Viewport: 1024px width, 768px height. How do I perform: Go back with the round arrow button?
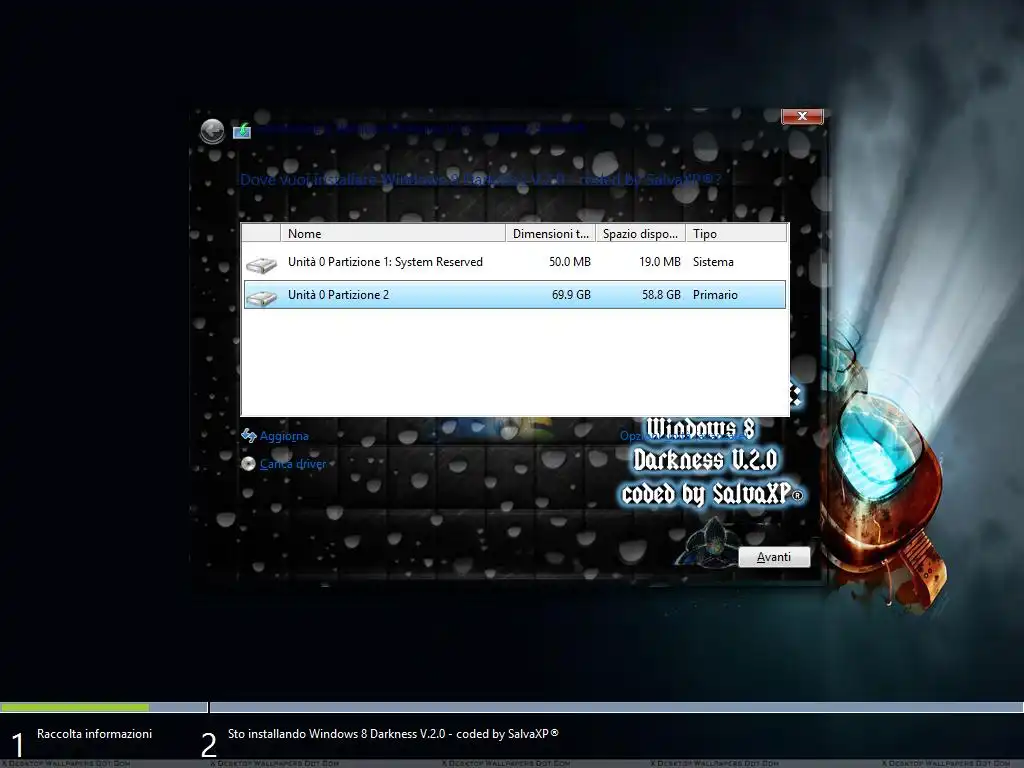tap(212, 131)
